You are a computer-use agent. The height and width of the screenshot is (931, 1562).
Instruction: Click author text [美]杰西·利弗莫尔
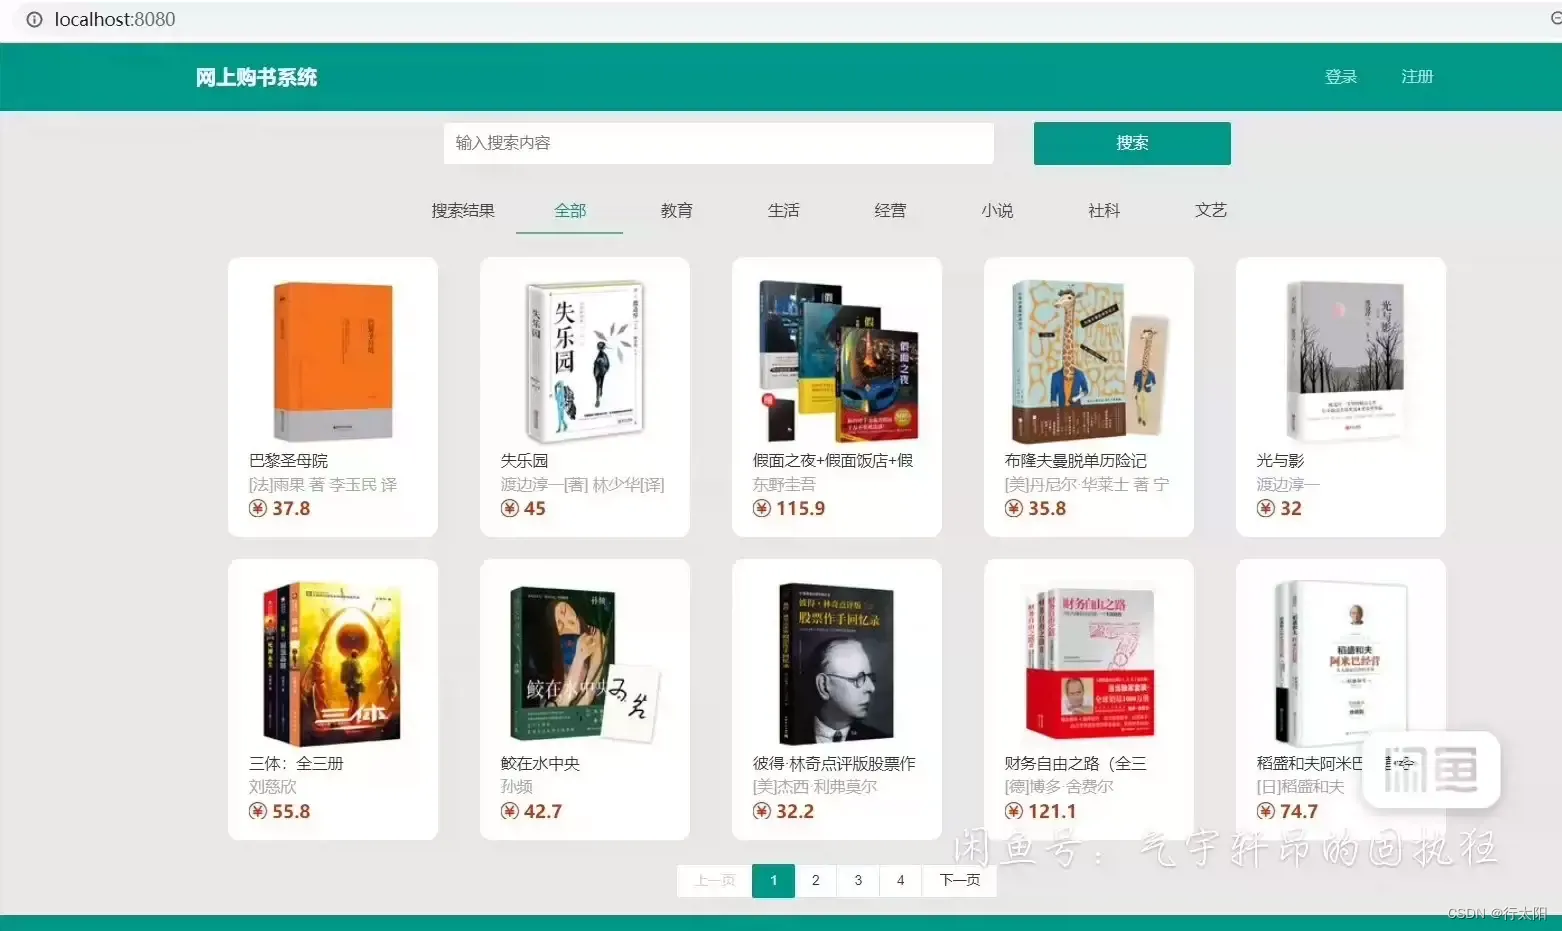(x=815, y=787)
